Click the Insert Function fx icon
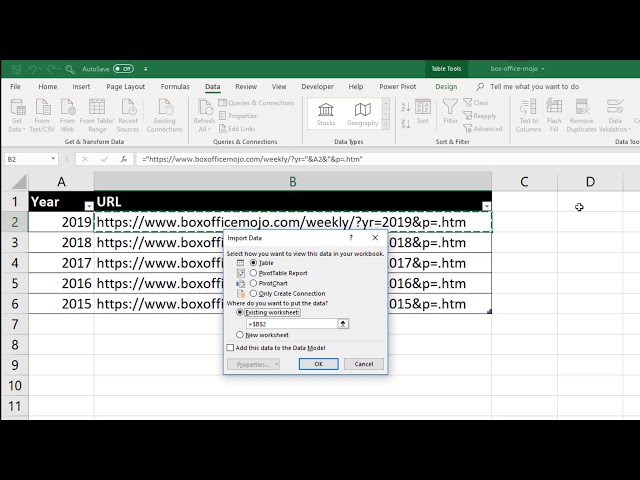Screen dimensions: 640x480 (x=124, y=159)
